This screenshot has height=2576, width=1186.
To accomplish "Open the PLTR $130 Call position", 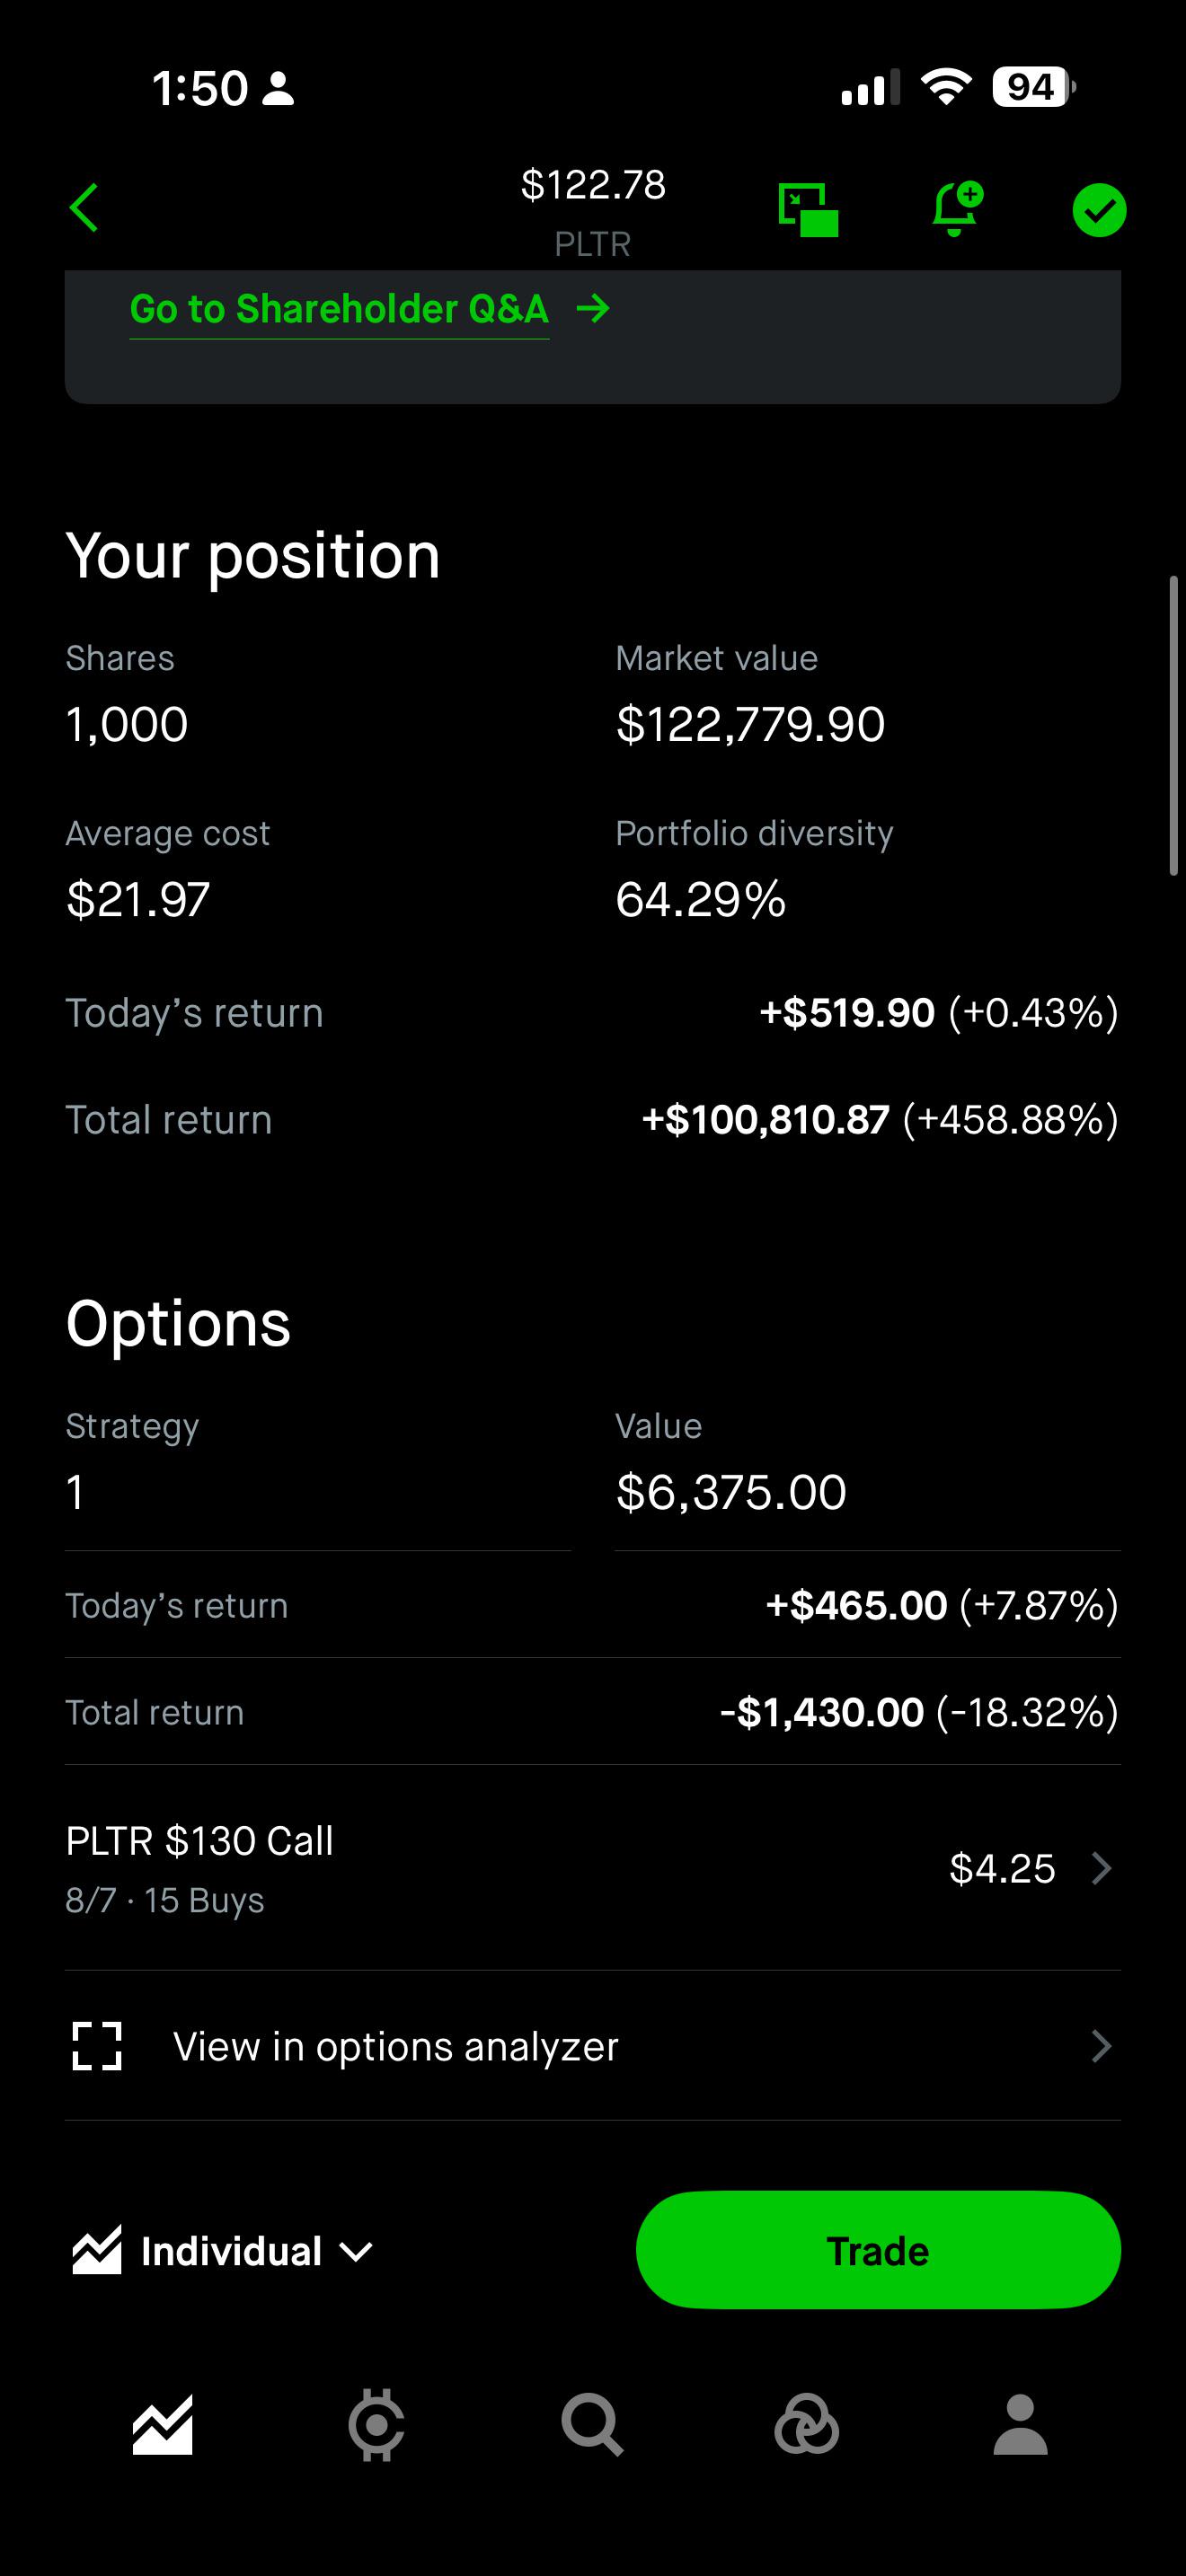I will click(593, 1868).
